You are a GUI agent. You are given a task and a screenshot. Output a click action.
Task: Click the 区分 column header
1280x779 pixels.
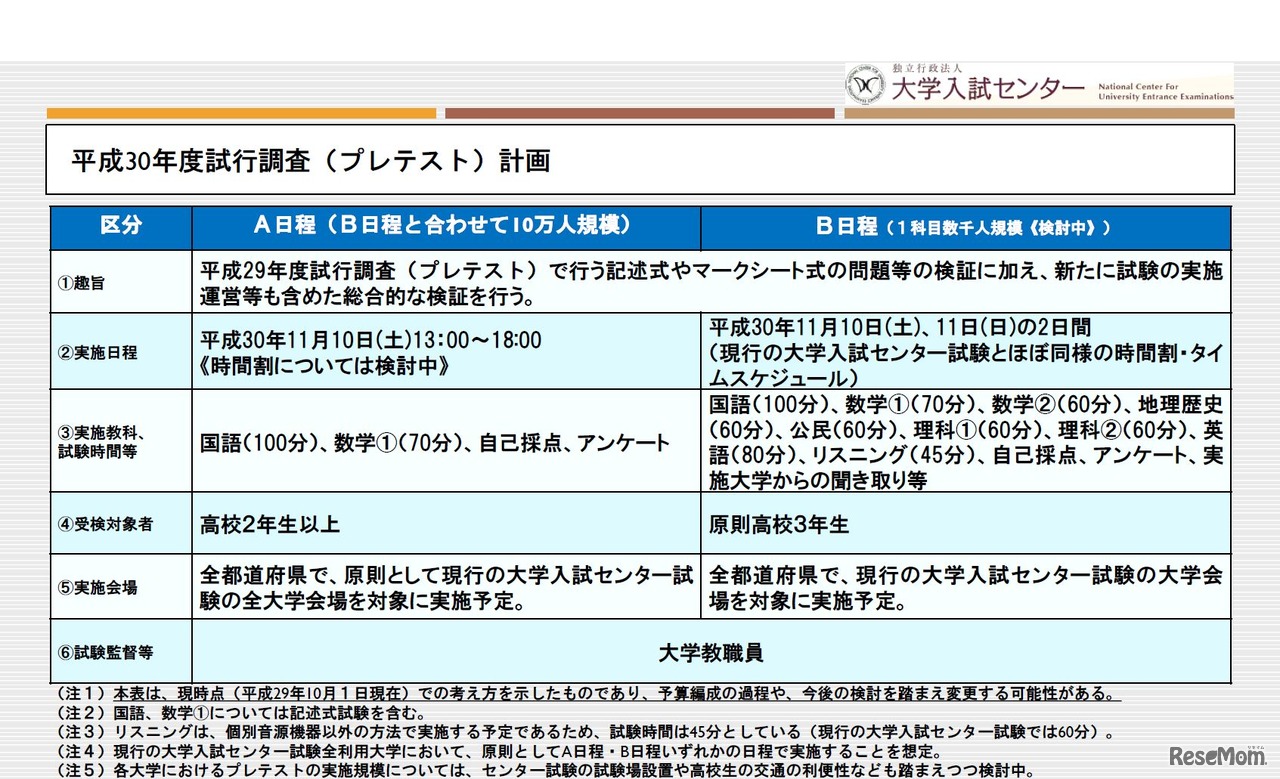[121, 227]
